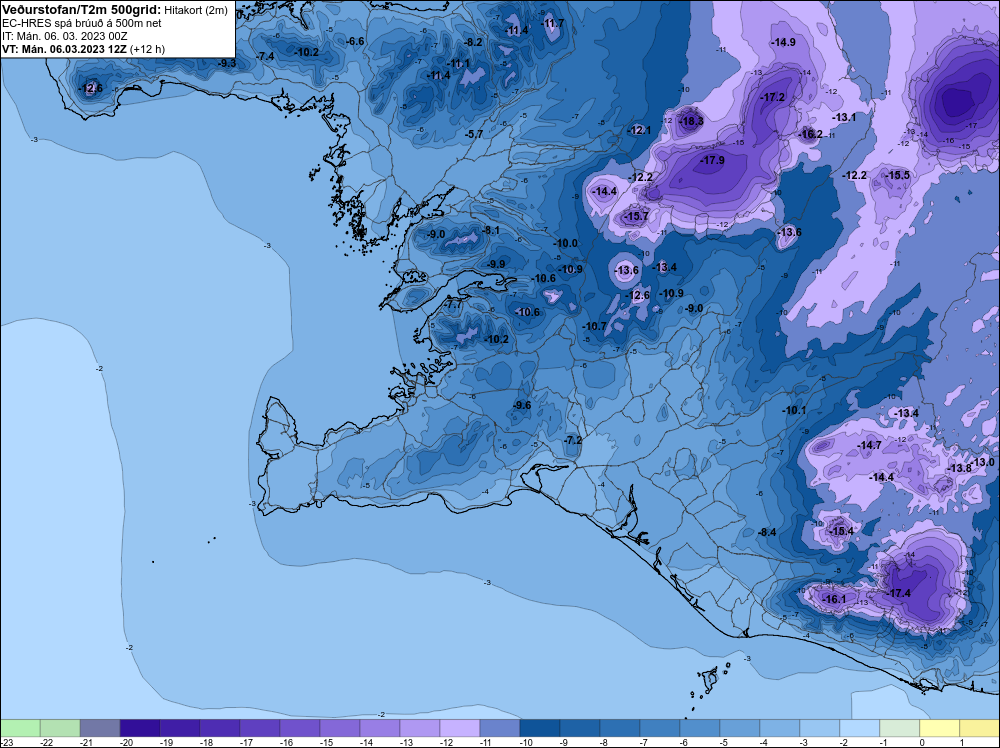Click the -7.2 temperature label
Image resolution: width=1000 pixels, height=748 pixels.
pos(573,440)
